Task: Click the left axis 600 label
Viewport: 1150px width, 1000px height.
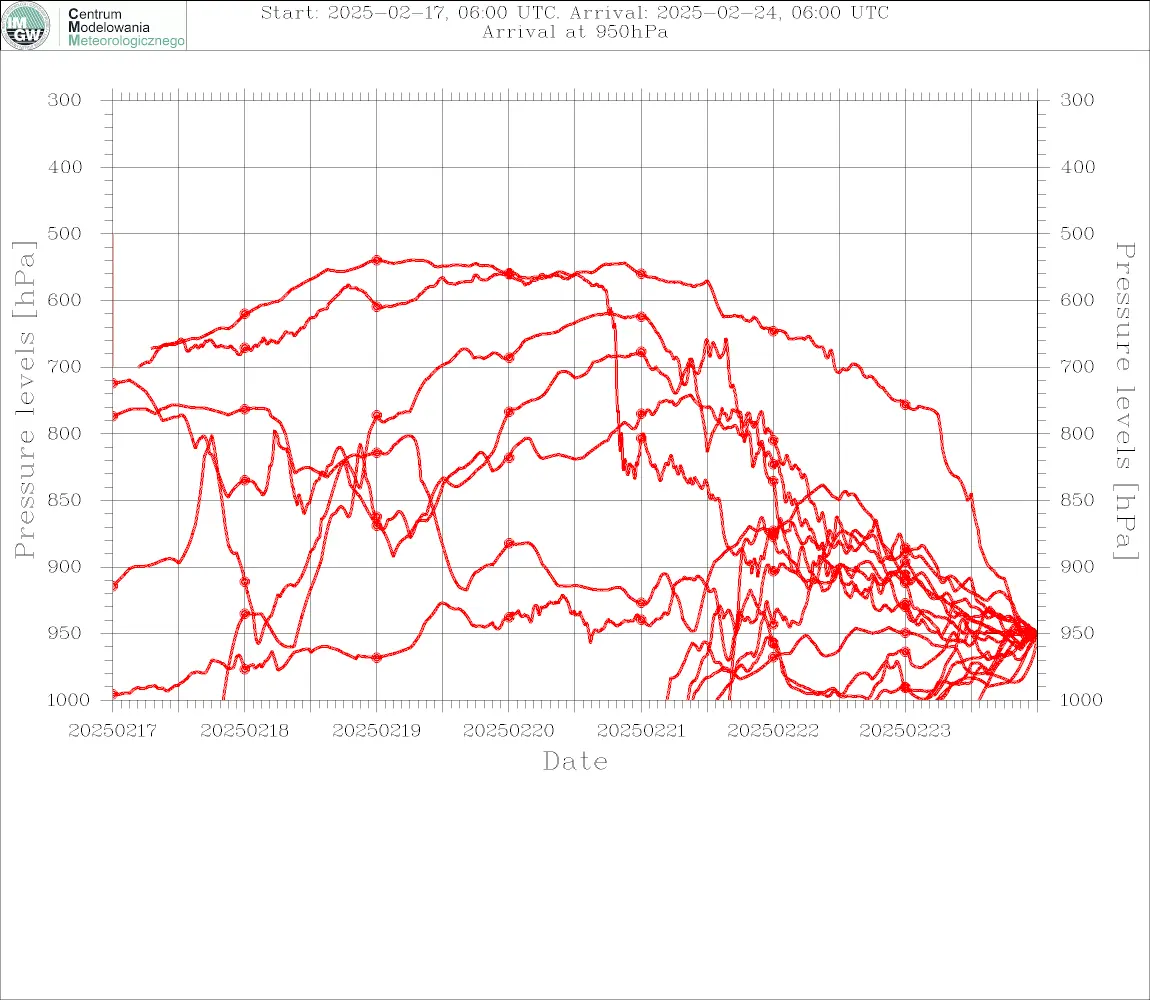Action: coord(65,300)
